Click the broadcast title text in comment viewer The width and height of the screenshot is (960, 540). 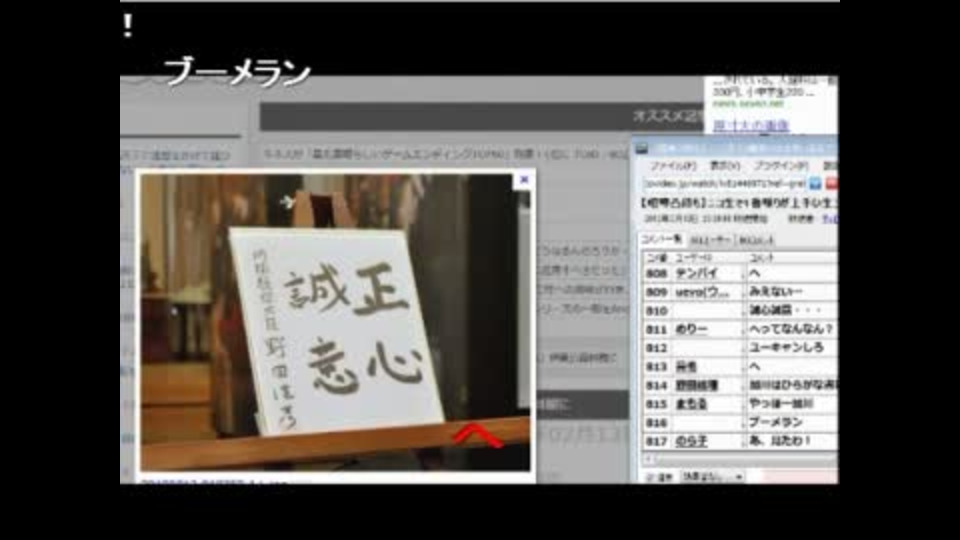pos(738,202)
